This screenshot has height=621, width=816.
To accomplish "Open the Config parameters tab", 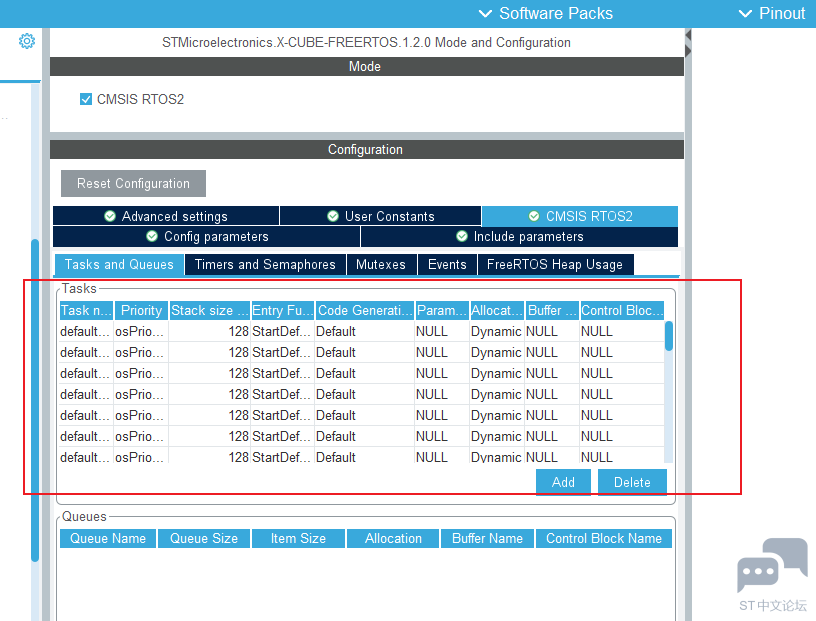I will [207, 236].
